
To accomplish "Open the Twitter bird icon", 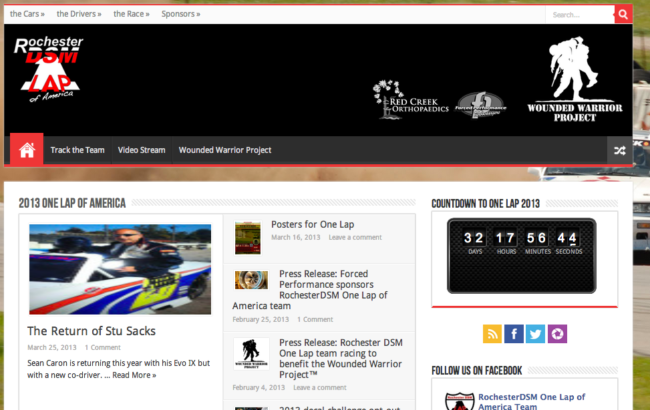I will 535,334.
